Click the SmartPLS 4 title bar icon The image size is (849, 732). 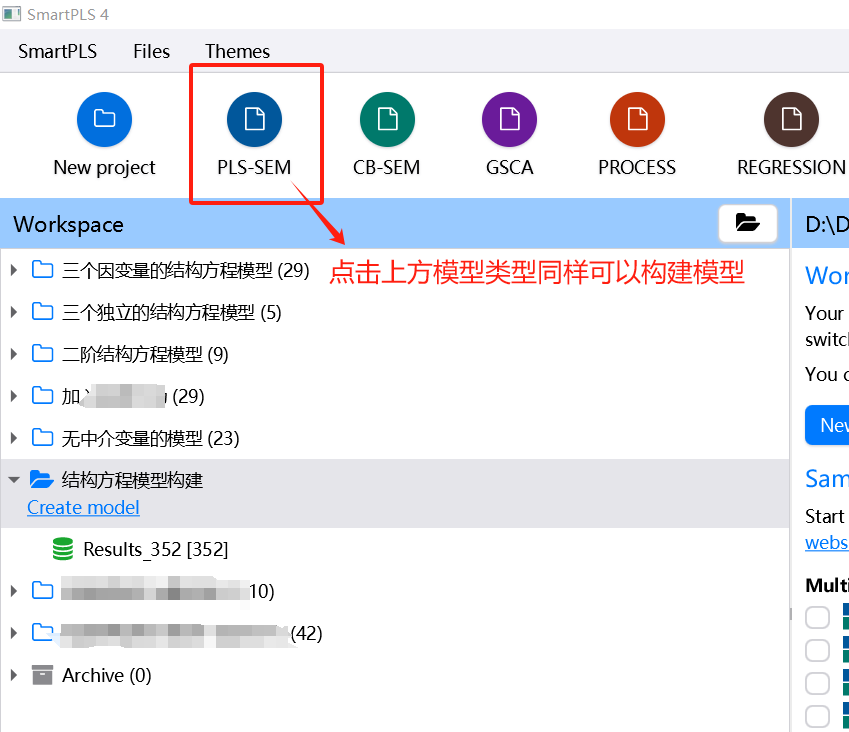[x=11, y=14]
